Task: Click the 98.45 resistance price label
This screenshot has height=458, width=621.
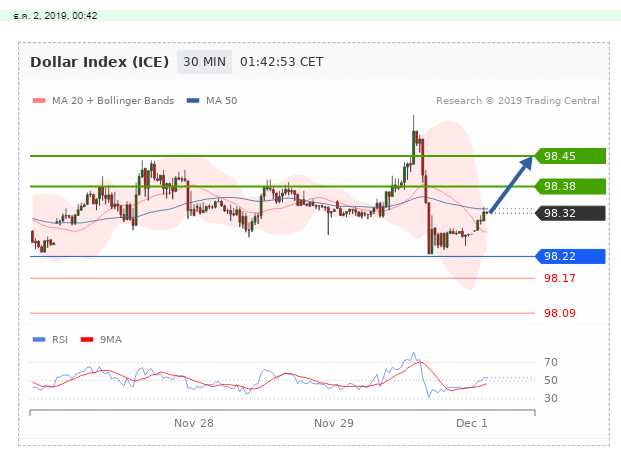Action: point(570,156)
